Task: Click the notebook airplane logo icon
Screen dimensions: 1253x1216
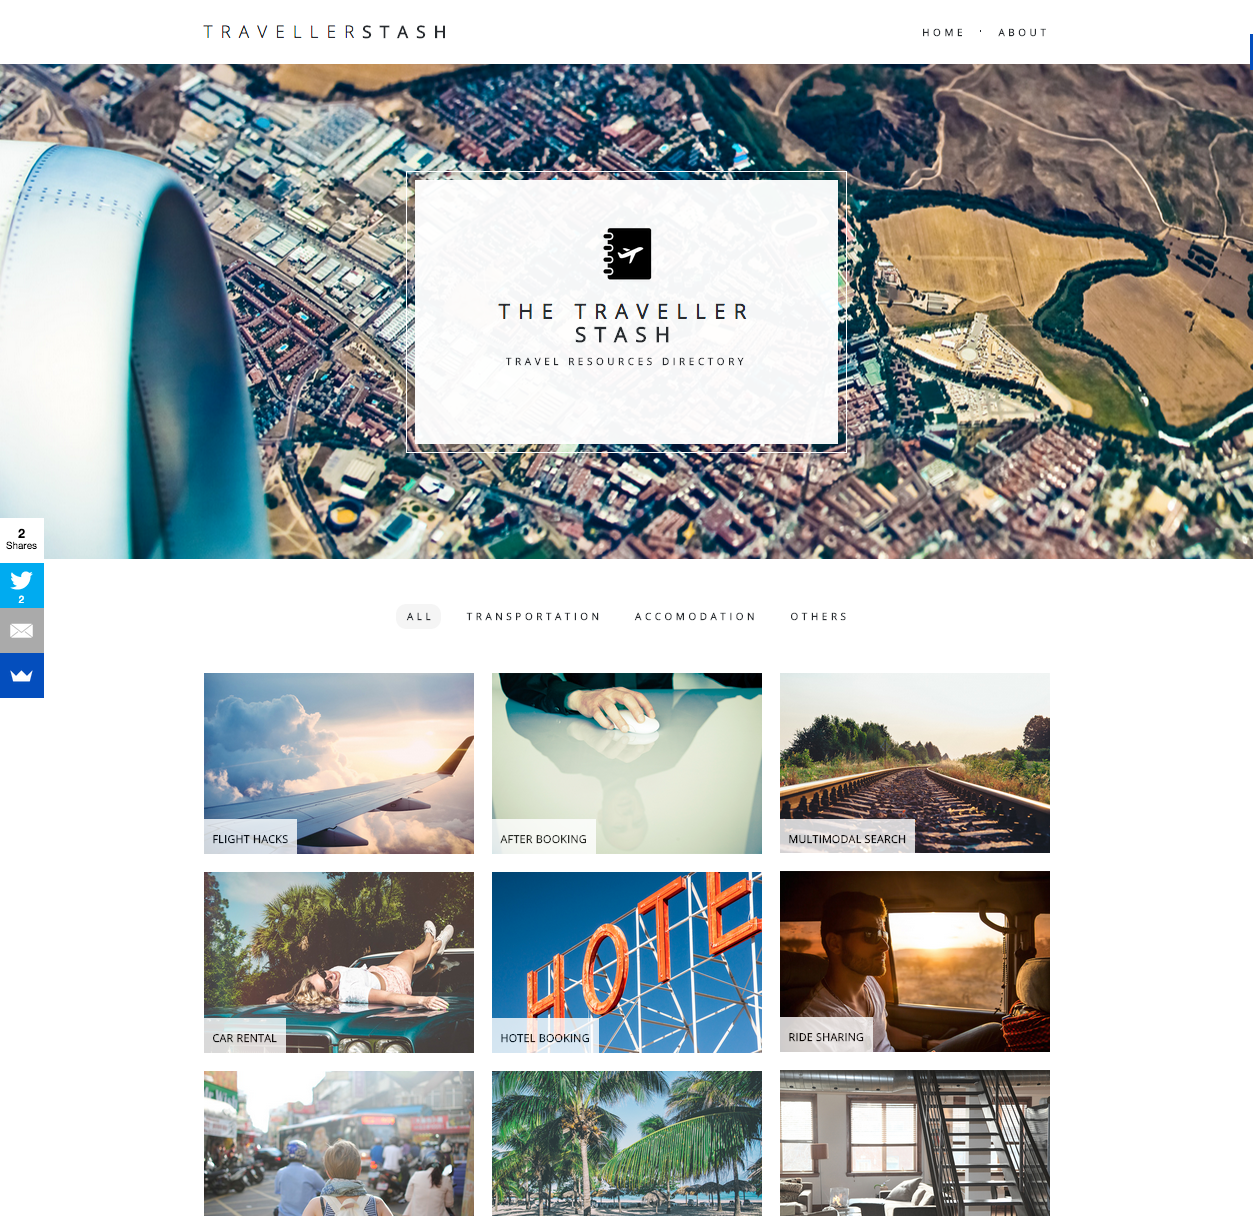Action: [627, 254]
